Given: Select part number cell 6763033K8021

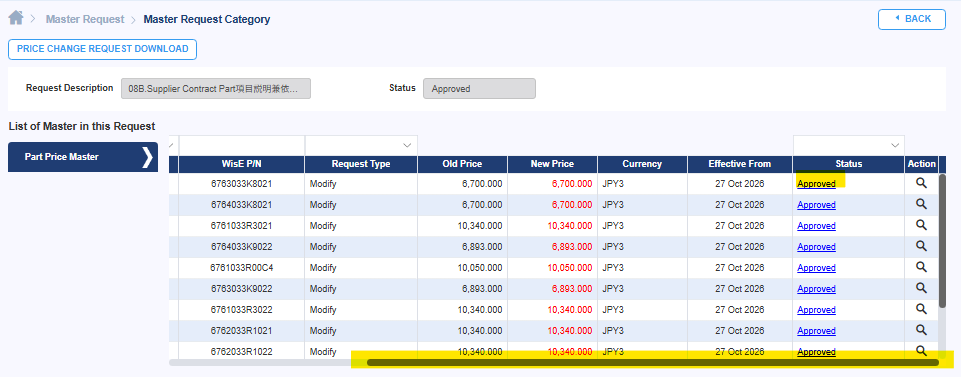Looking at the screenshot, I should tap(241, 184).
